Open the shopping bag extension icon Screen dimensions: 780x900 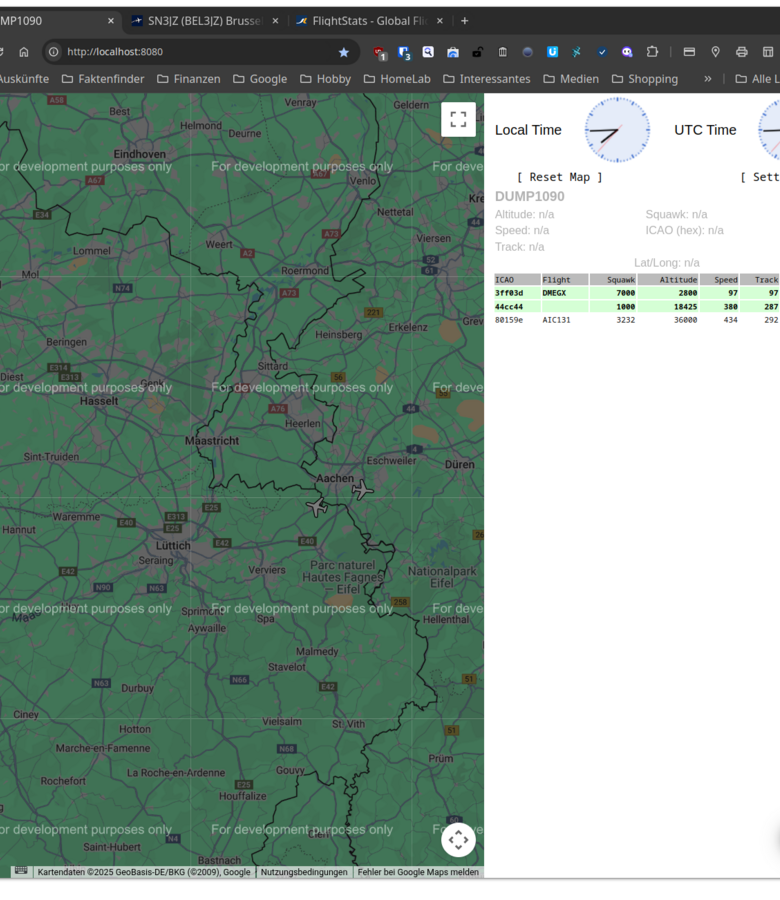[x=453, y=52]
